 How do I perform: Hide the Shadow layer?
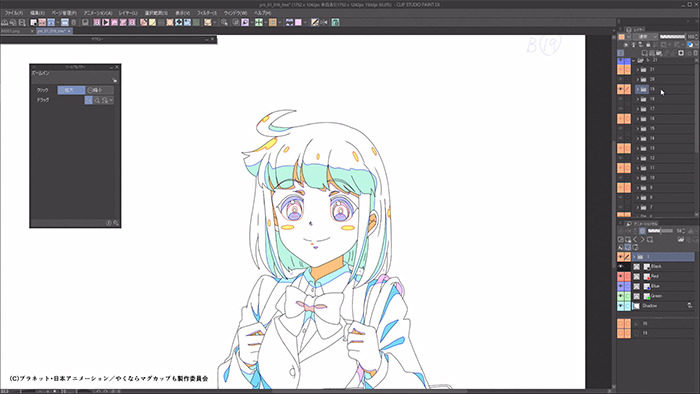(x=621, y=306)
